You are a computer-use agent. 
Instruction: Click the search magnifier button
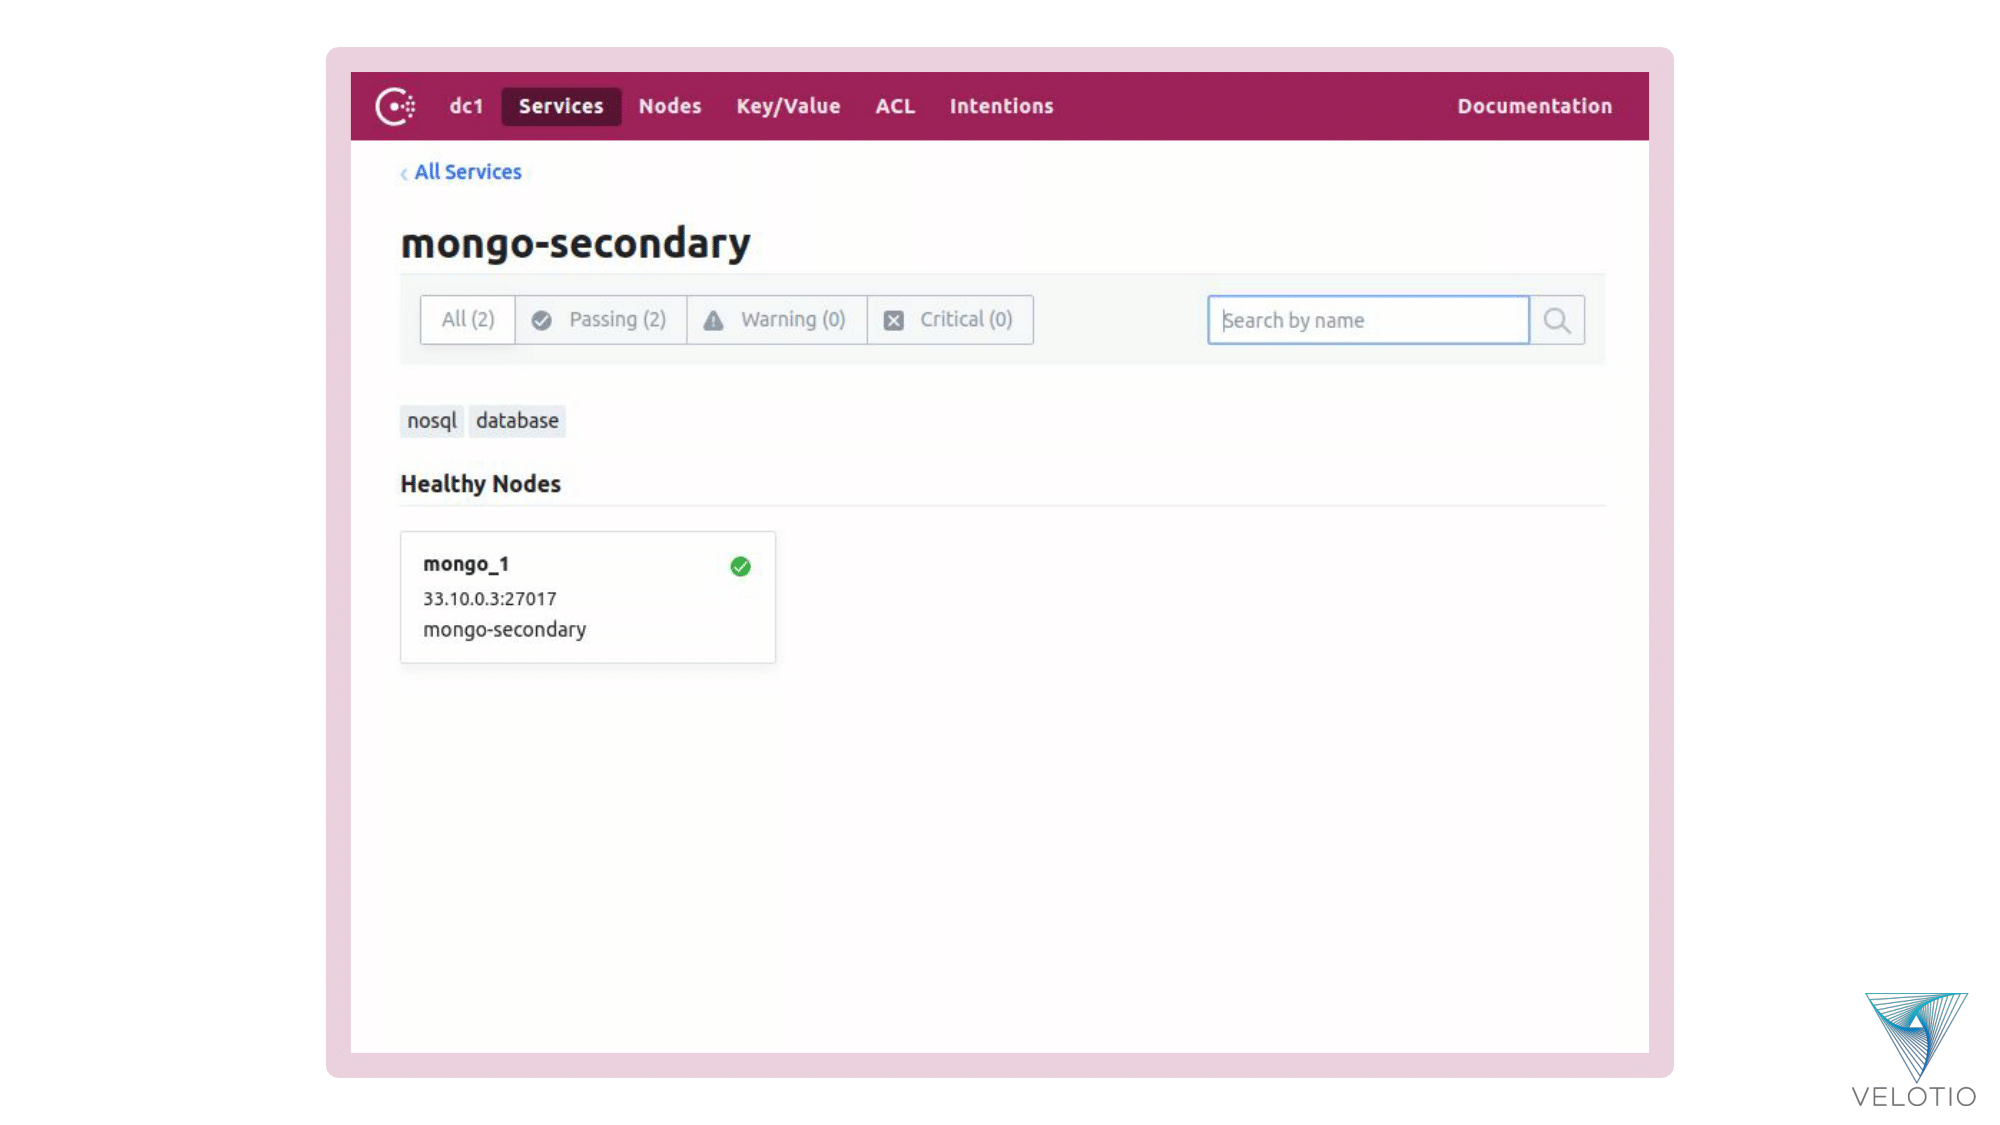1556,320
